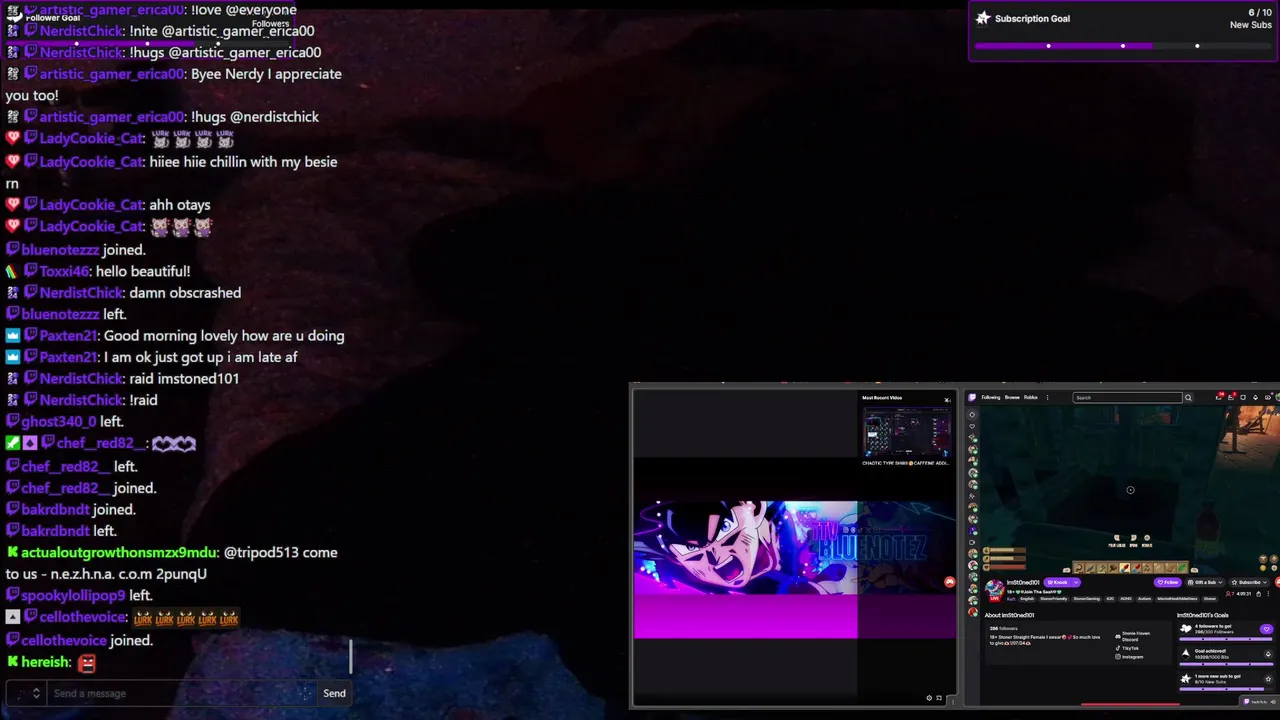Toggle theatre mode icon in offline player
The width and height of the screenshot is (1280, 720).
939,698
